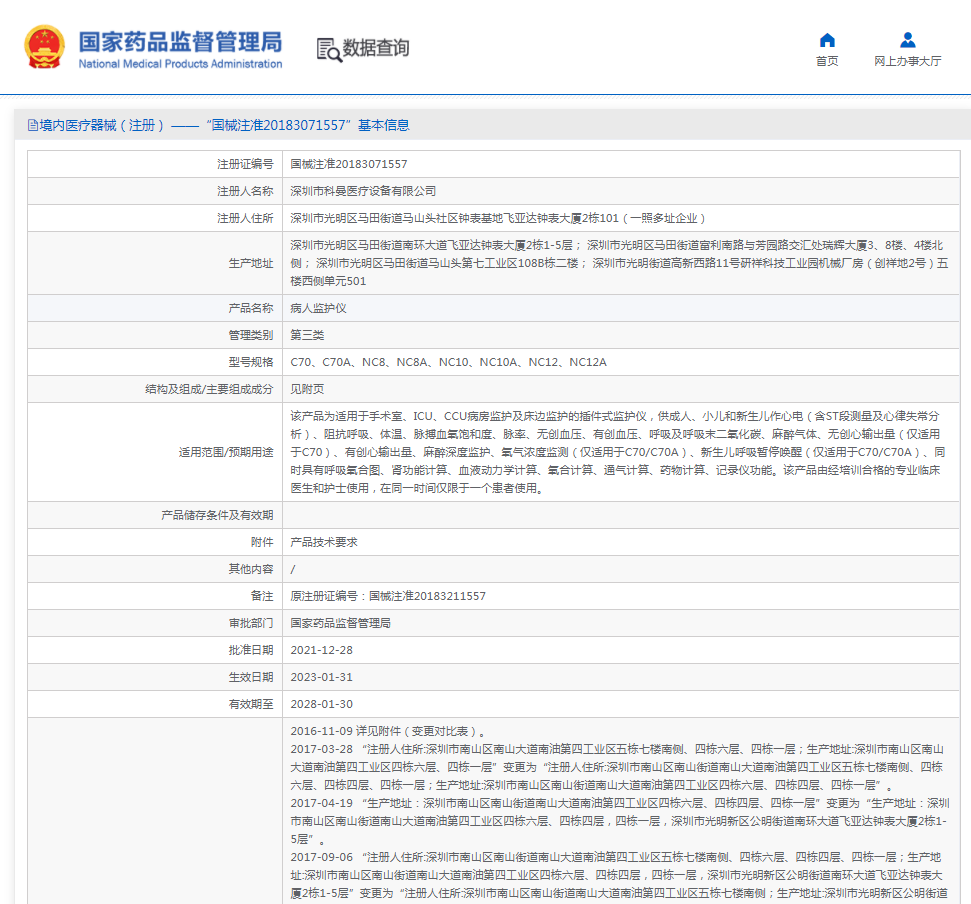Open the 首页 text link

click(827, 61)
